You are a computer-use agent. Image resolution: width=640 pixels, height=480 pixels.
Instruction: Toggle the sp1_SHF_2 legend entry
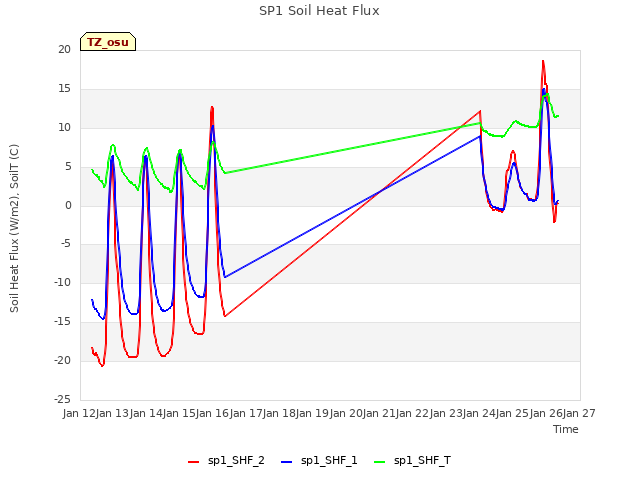(x=226, y=460)
